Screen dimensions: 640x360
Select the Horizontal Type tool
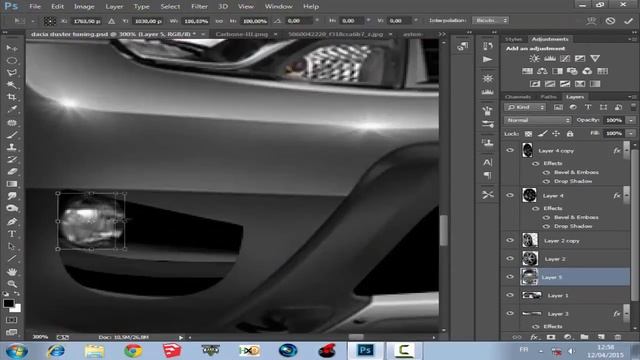click(x=11, y=234)
